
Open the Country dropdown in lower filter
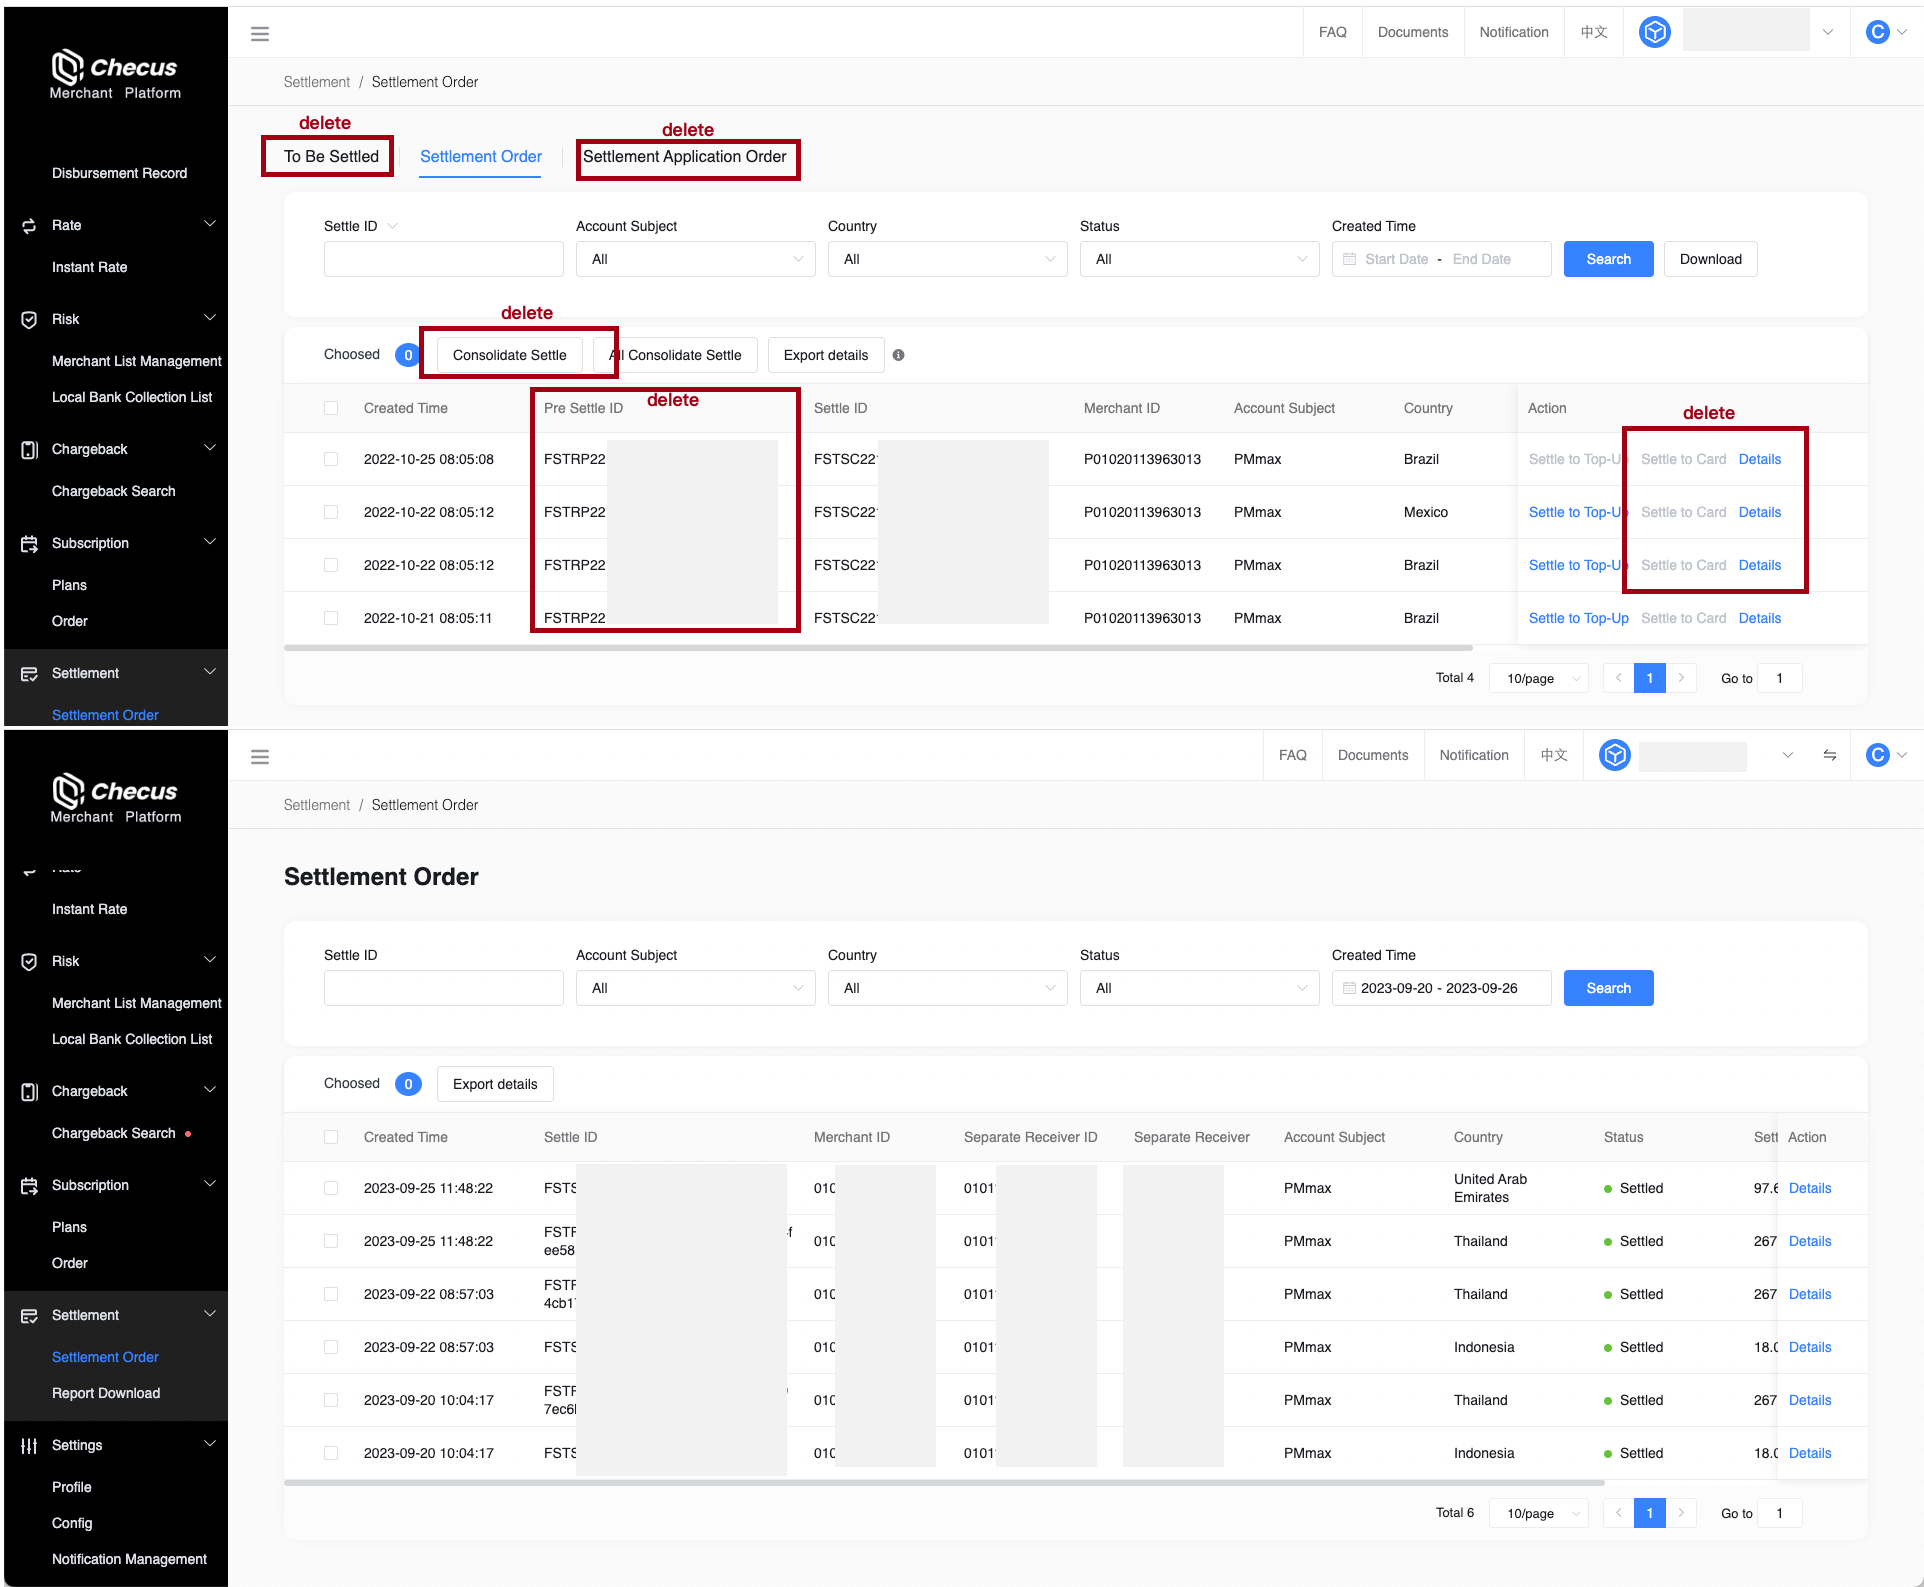point(946,988)
